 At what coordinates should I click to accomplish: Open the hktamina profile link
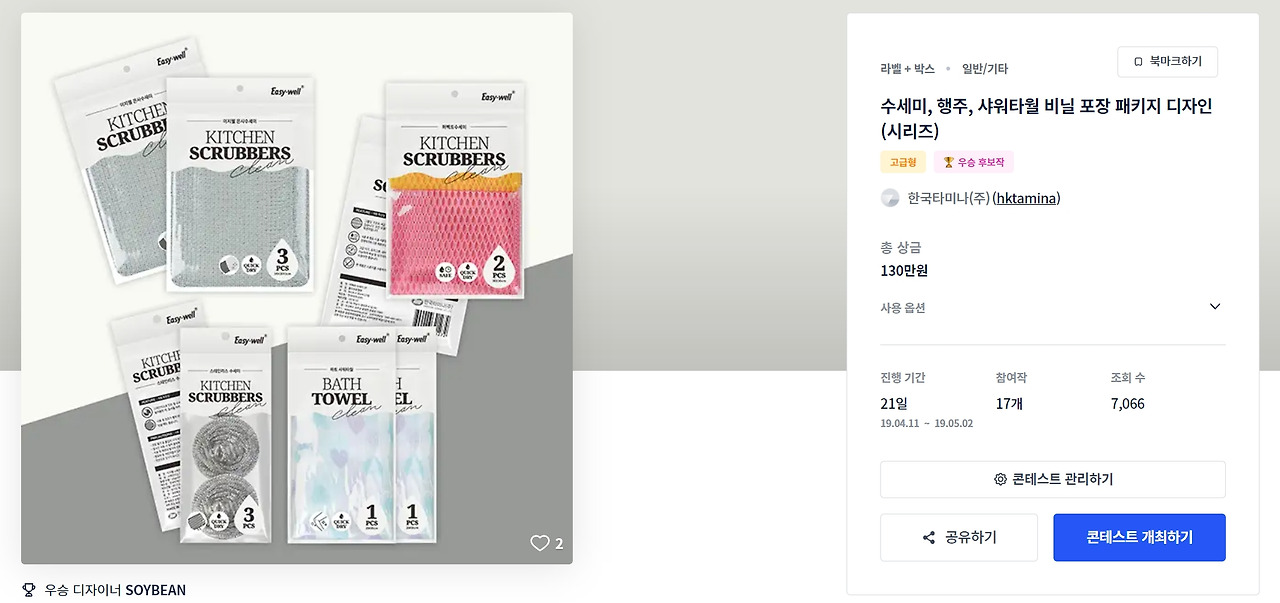(1026, 198)
